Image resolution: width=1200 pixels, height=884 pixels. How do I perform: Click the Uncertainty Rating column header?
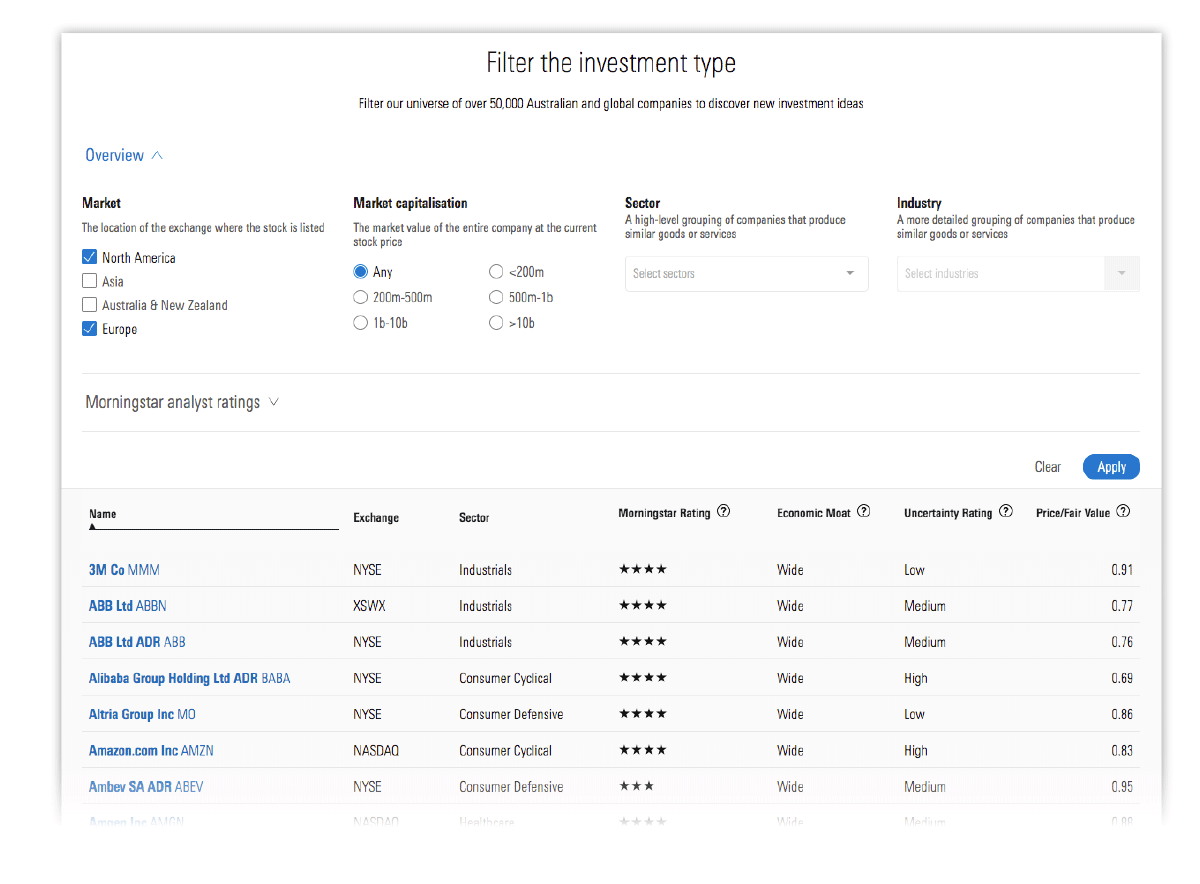[x=948, y=513]
